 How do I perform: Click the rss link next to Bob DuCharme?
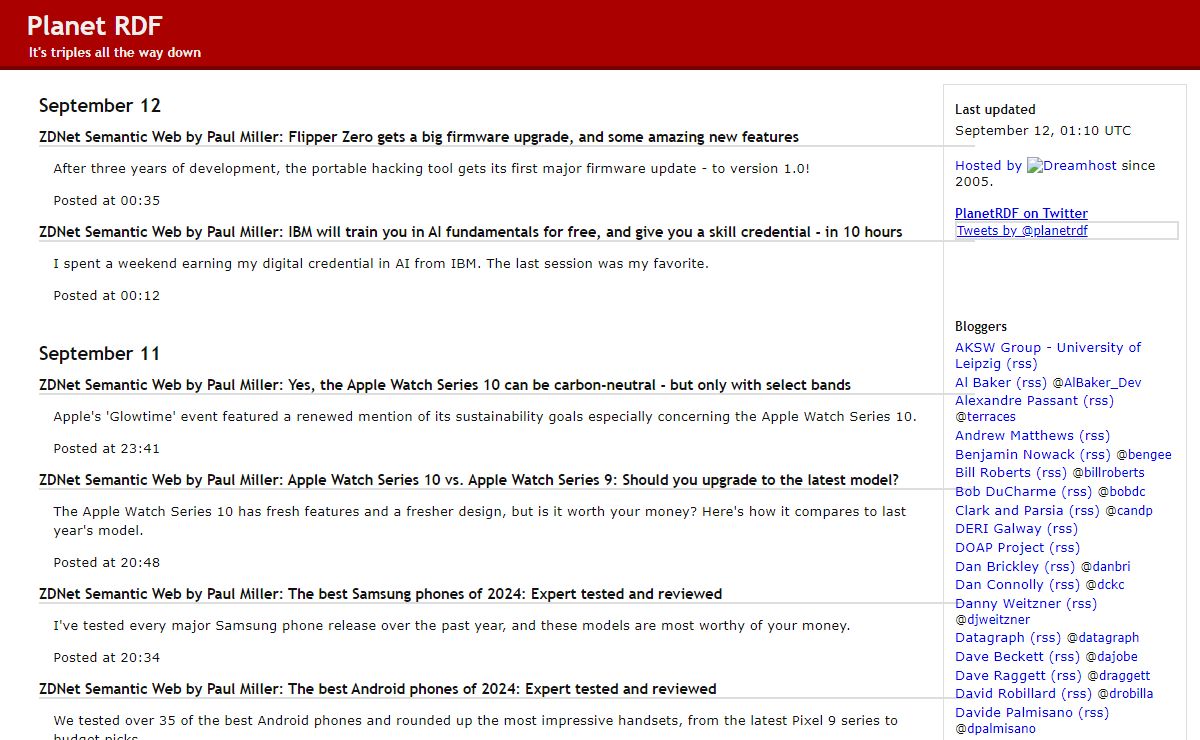point(1077,492)
